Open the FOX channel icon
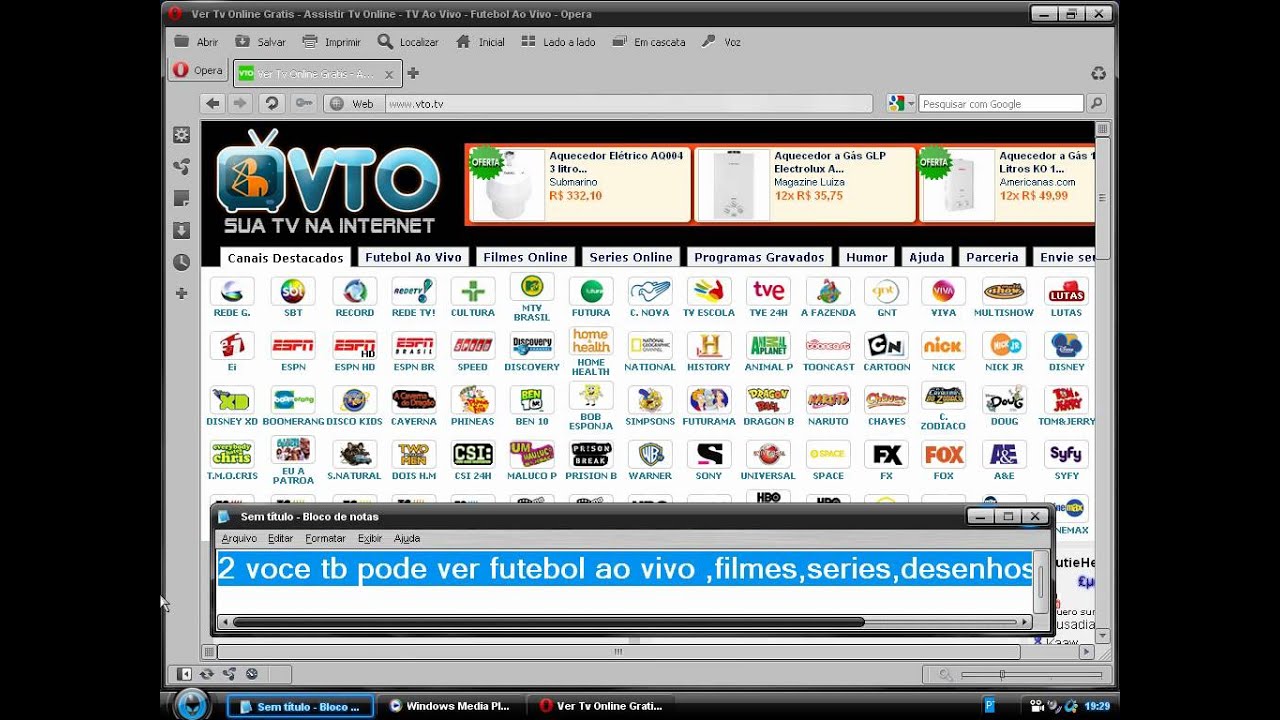Viewport: 1280px width, 720px height. (x=944, y=454)
